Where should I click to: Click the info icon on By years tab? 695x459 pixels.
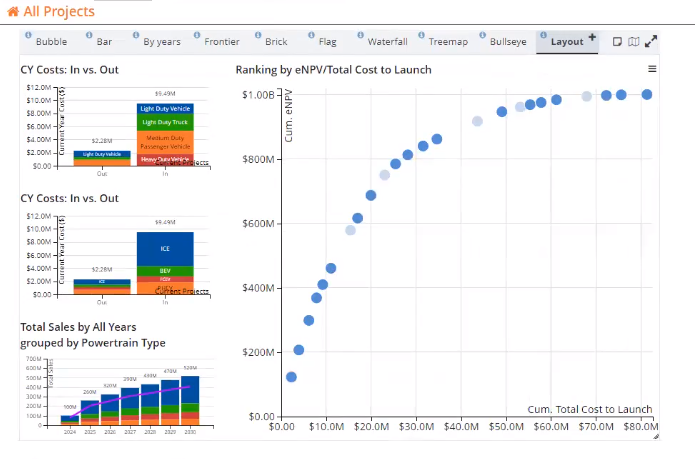136,35
